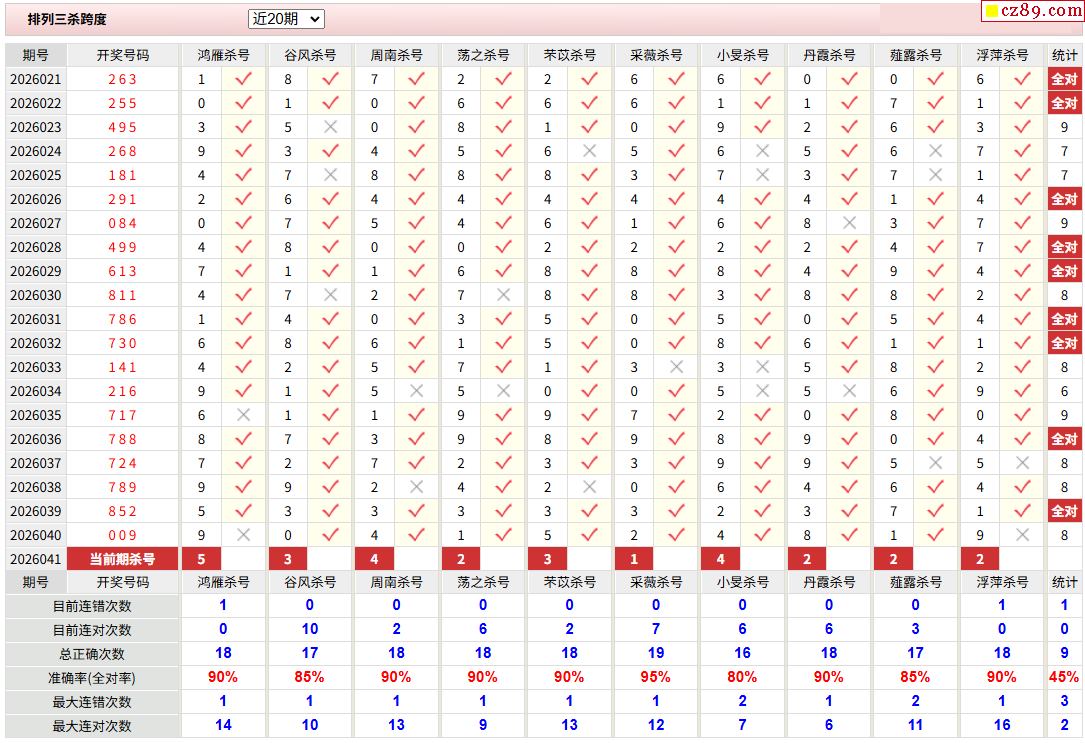The height and width of the screenshot is (743, 1085).
Task: Select the red 当前期杀号 label cell
Action: [x=122, y=559]
